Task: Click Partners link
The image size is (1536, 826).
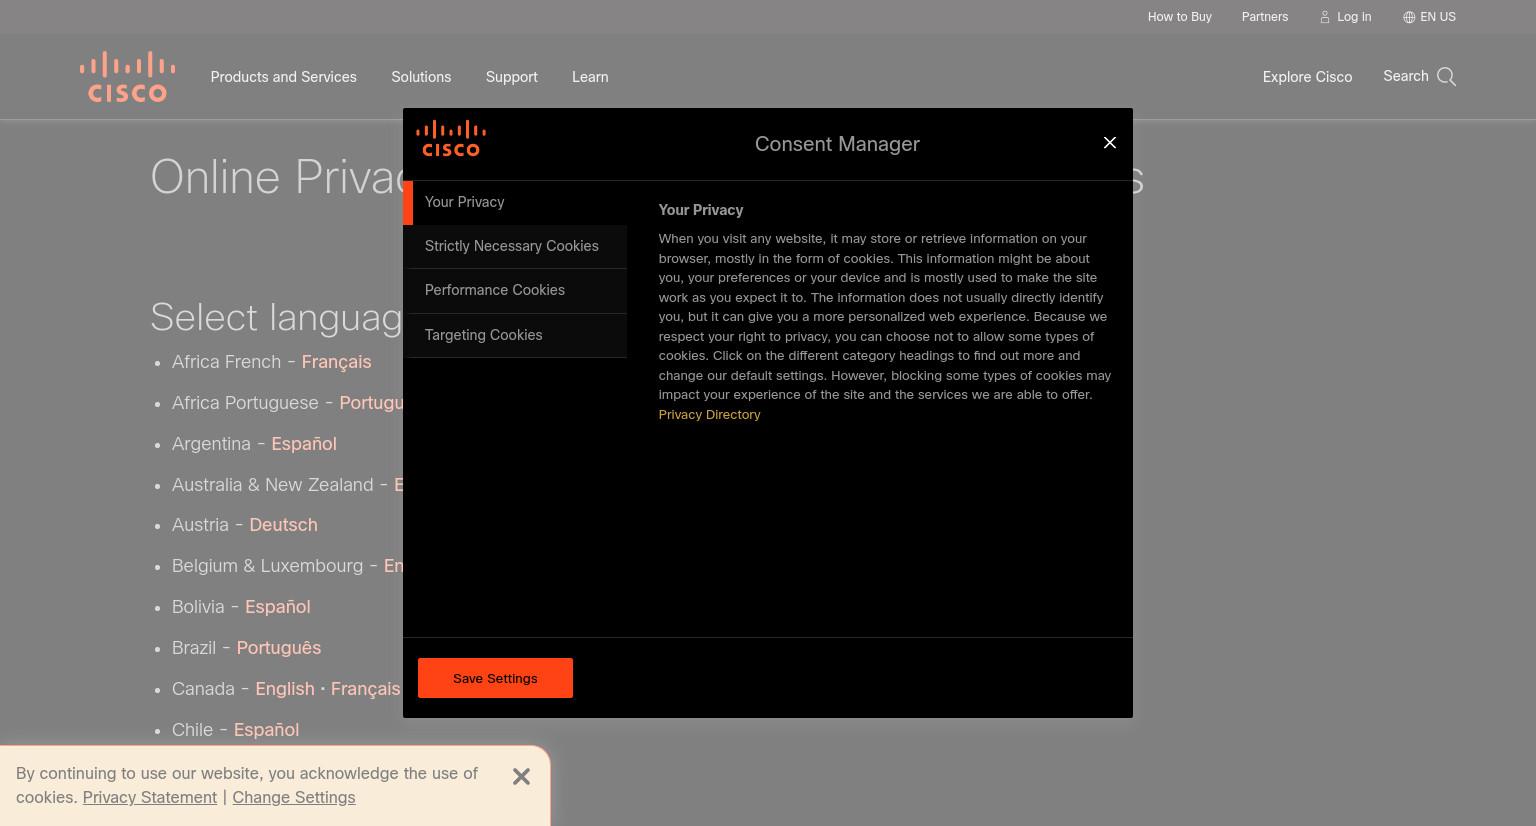Action: 1264,17
